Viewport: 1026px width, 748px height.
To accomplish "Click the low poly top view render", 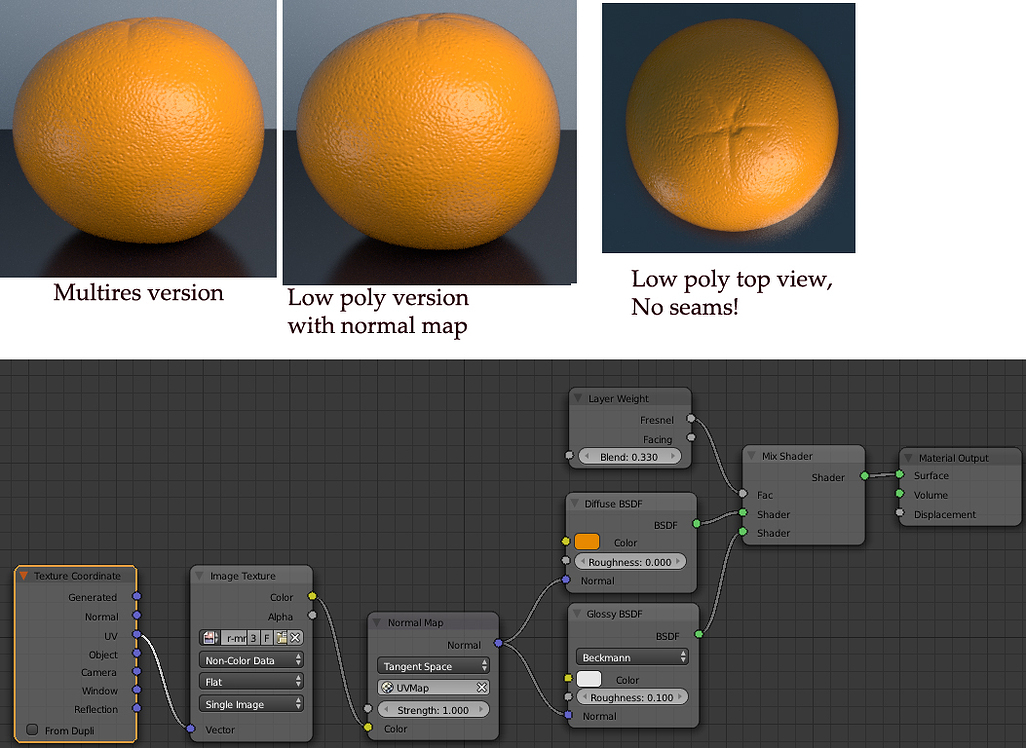I will (728, 128).
